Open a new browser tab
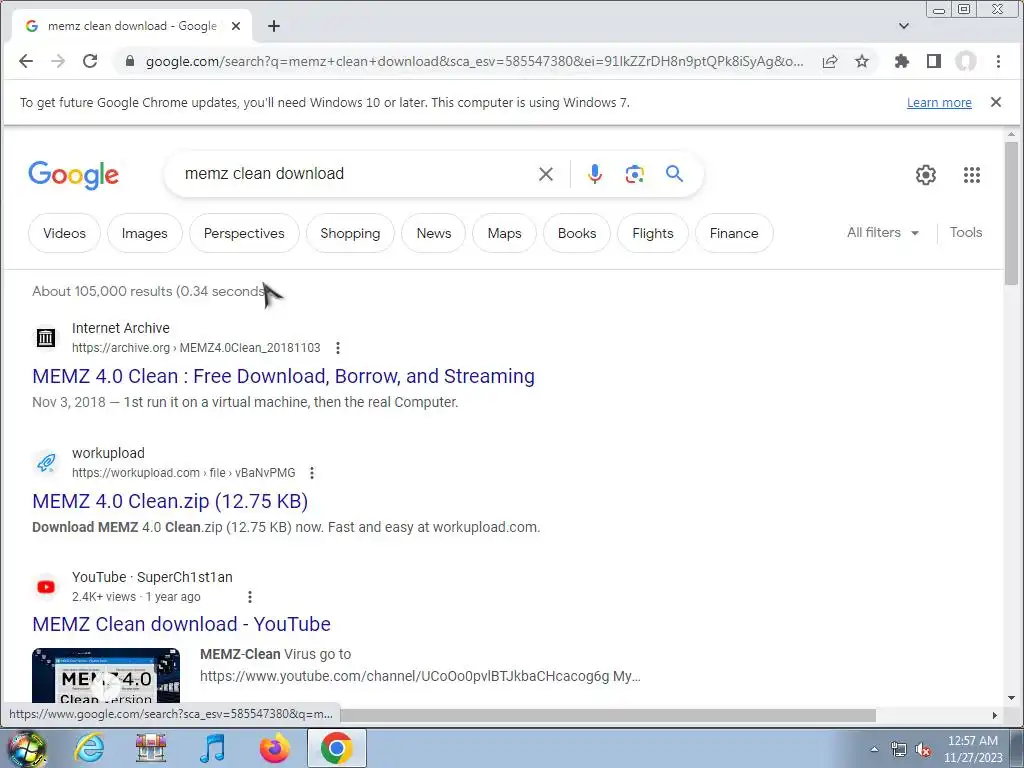Screen dimensions: 1024x768 pos(274,26)
